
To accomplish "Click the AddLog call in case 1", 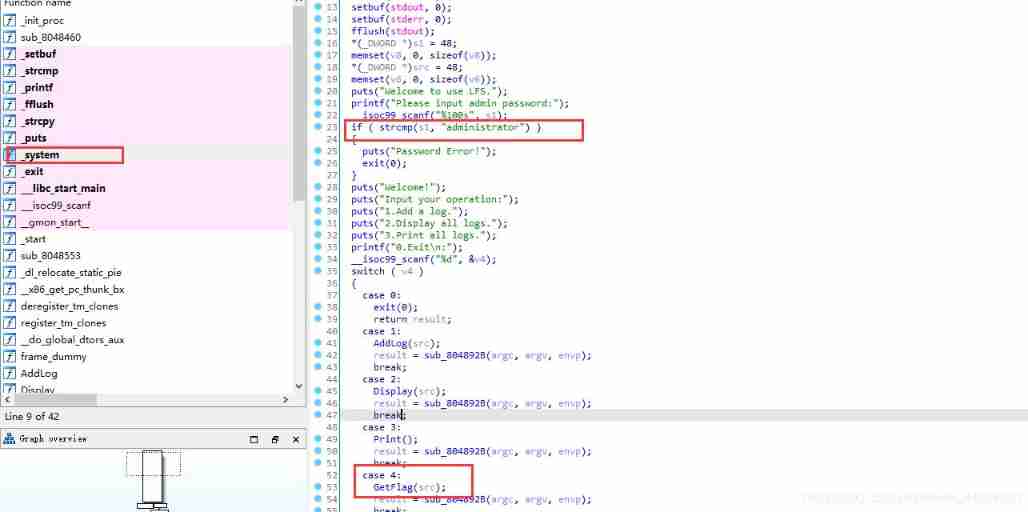I will 406,343.
